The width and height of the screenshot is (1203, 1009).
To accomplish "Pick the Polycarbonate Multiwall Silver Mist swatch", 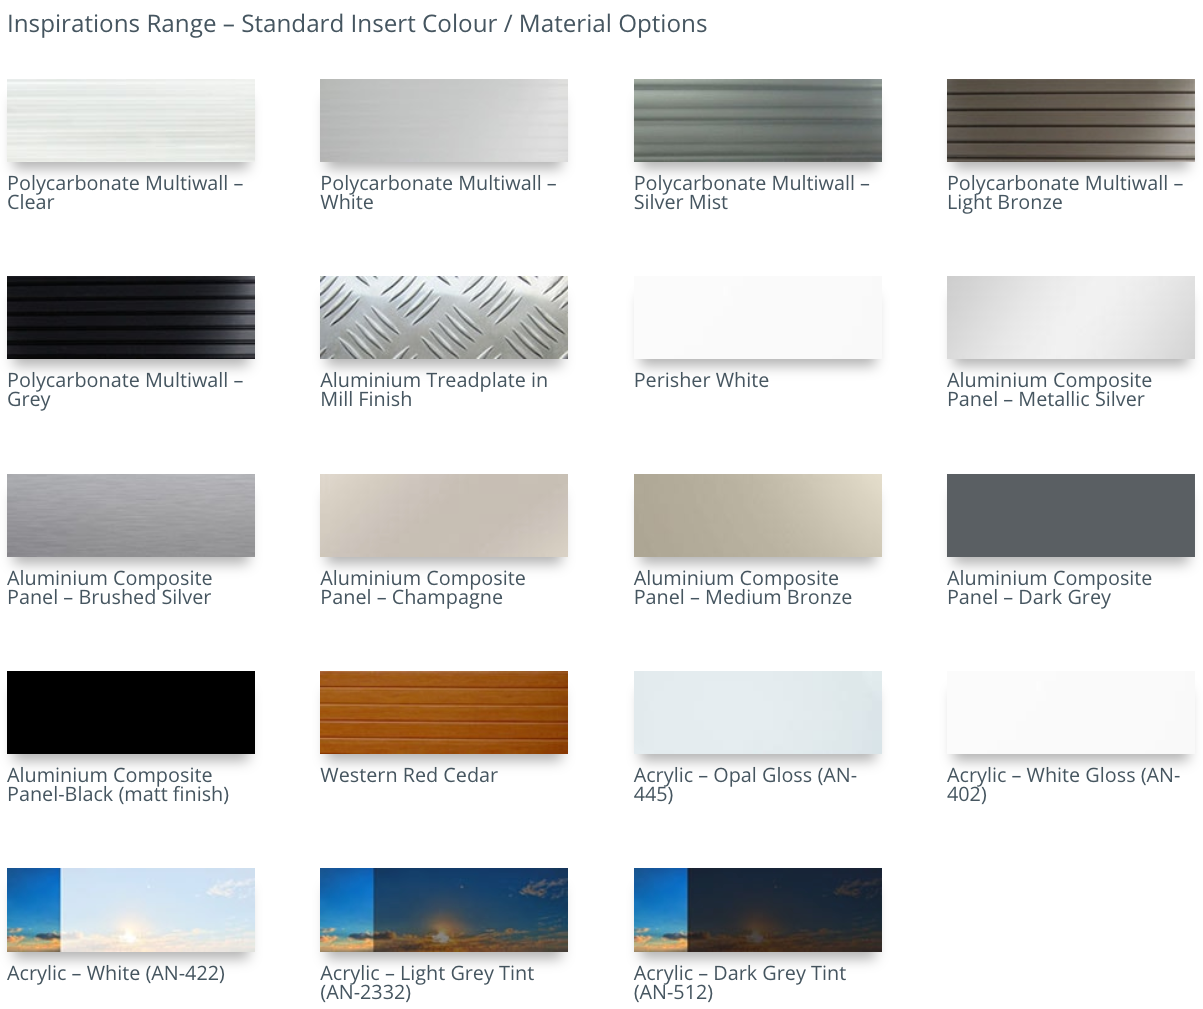I will pyautogui.click(x=758, y=120).
